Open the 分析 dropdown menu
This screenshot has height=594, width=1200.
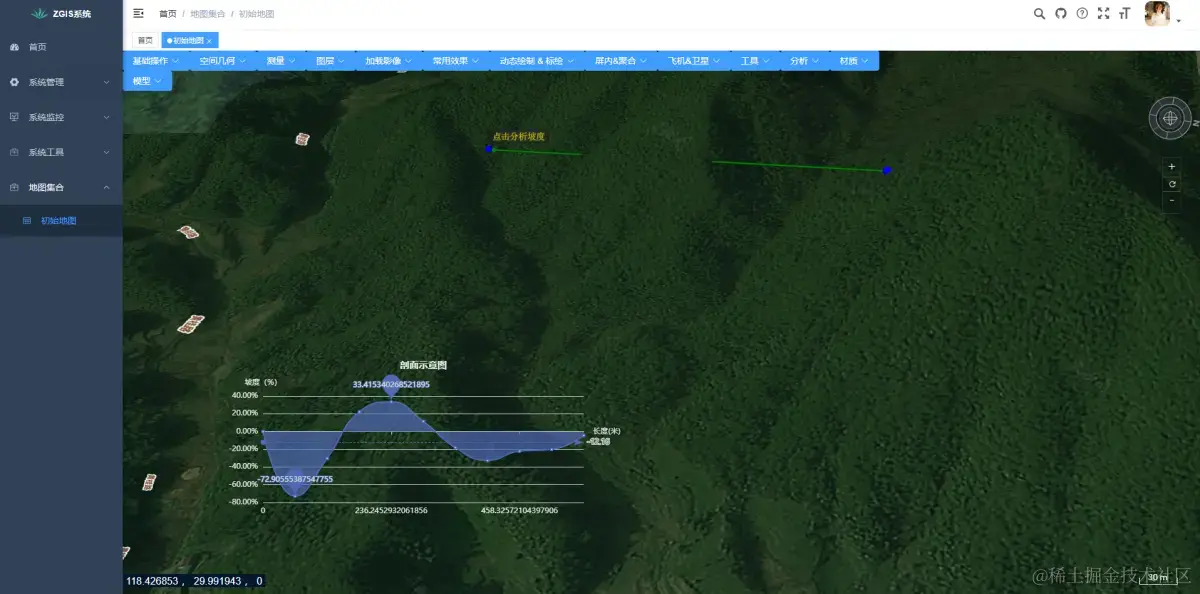804,61
